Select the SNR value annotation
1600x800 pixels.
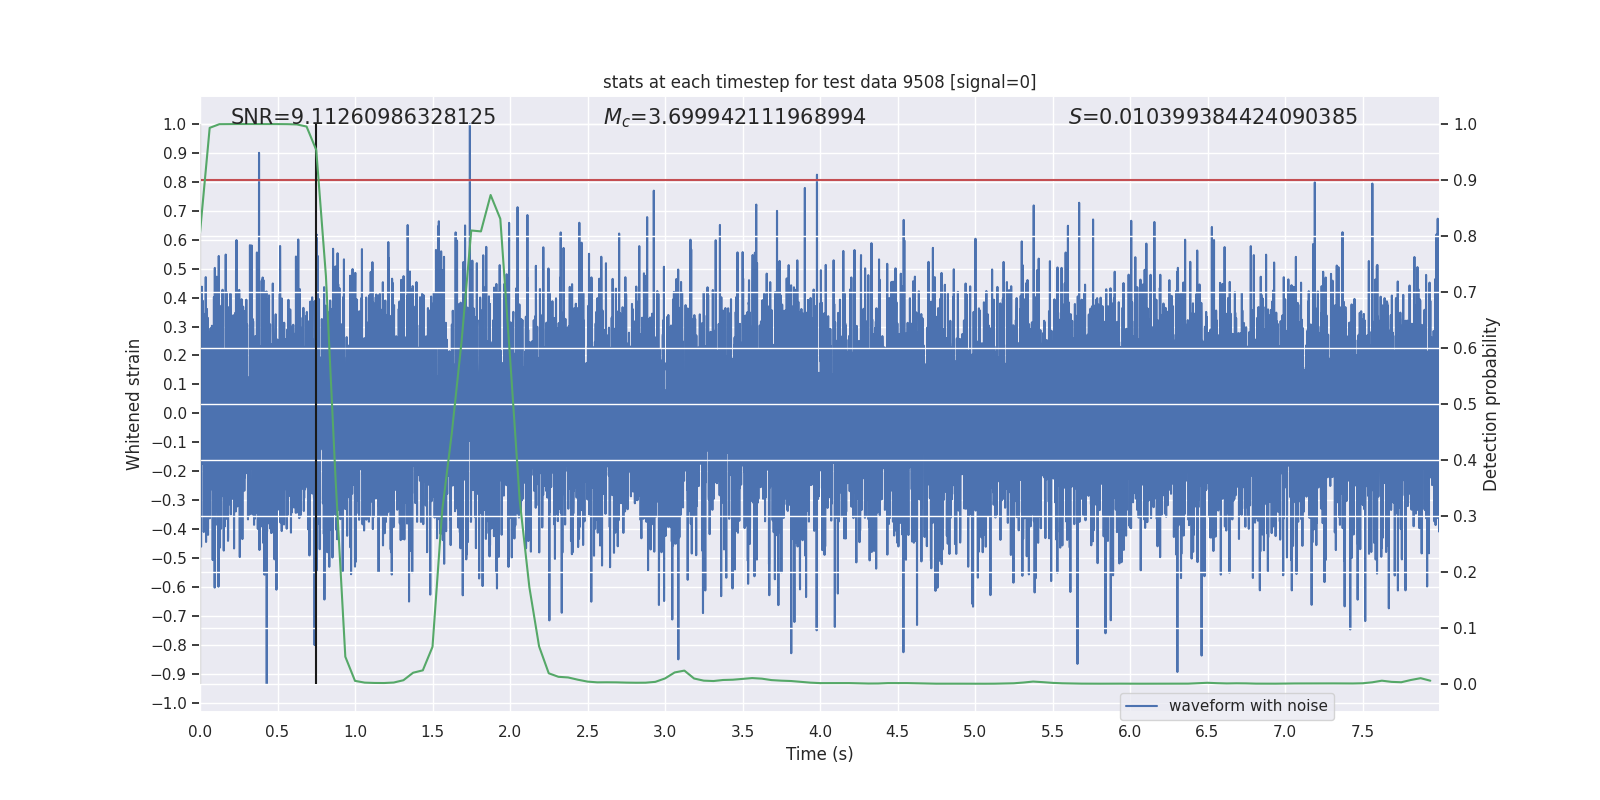point(363,117)
